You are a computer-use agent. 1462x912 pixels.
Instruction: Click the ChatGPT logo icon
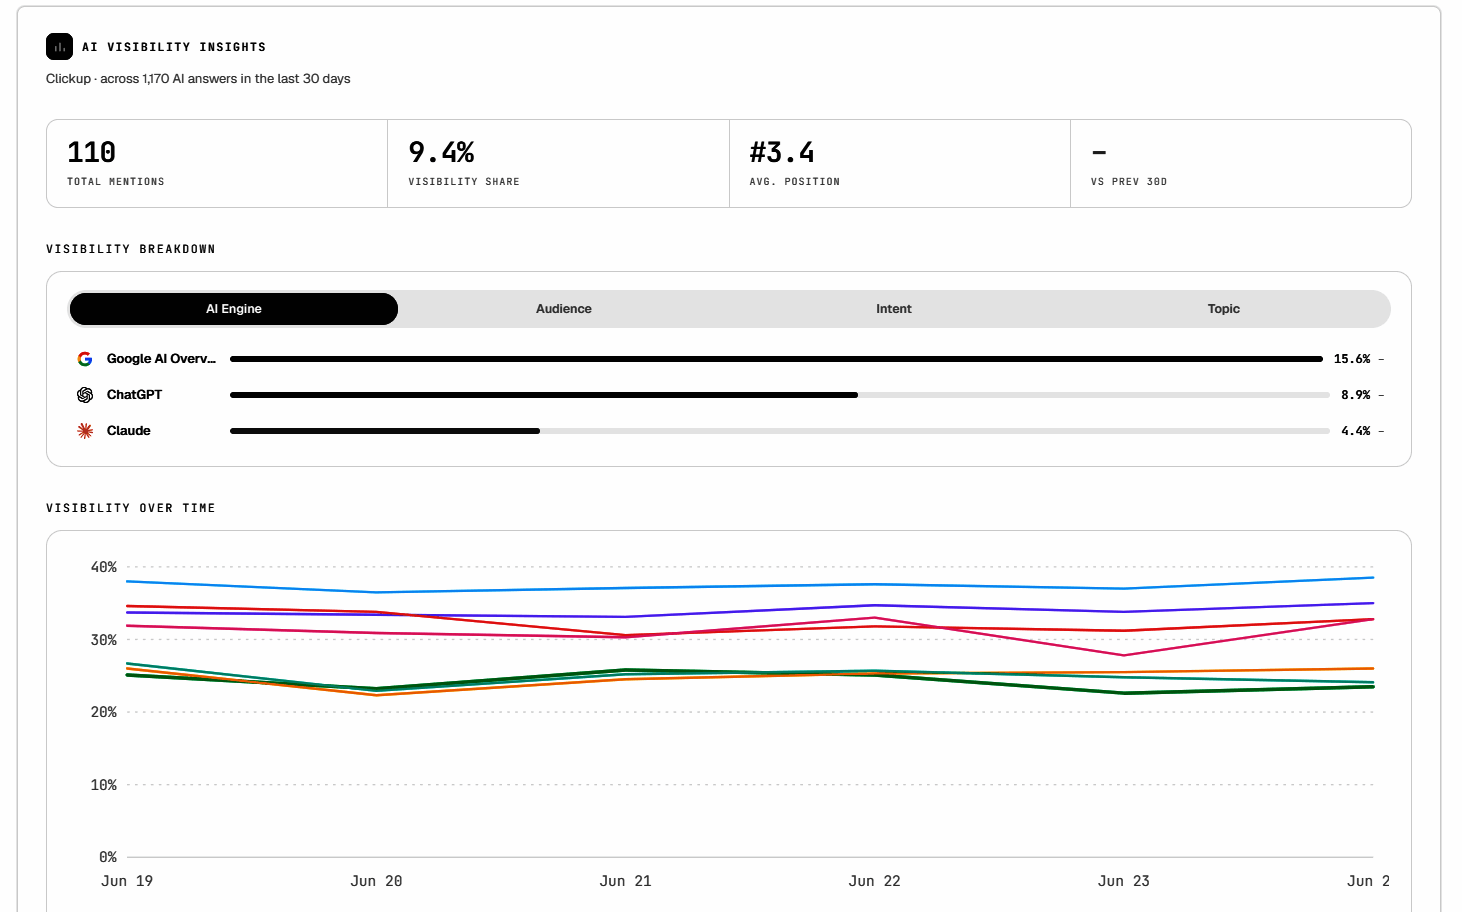[85, 395]
